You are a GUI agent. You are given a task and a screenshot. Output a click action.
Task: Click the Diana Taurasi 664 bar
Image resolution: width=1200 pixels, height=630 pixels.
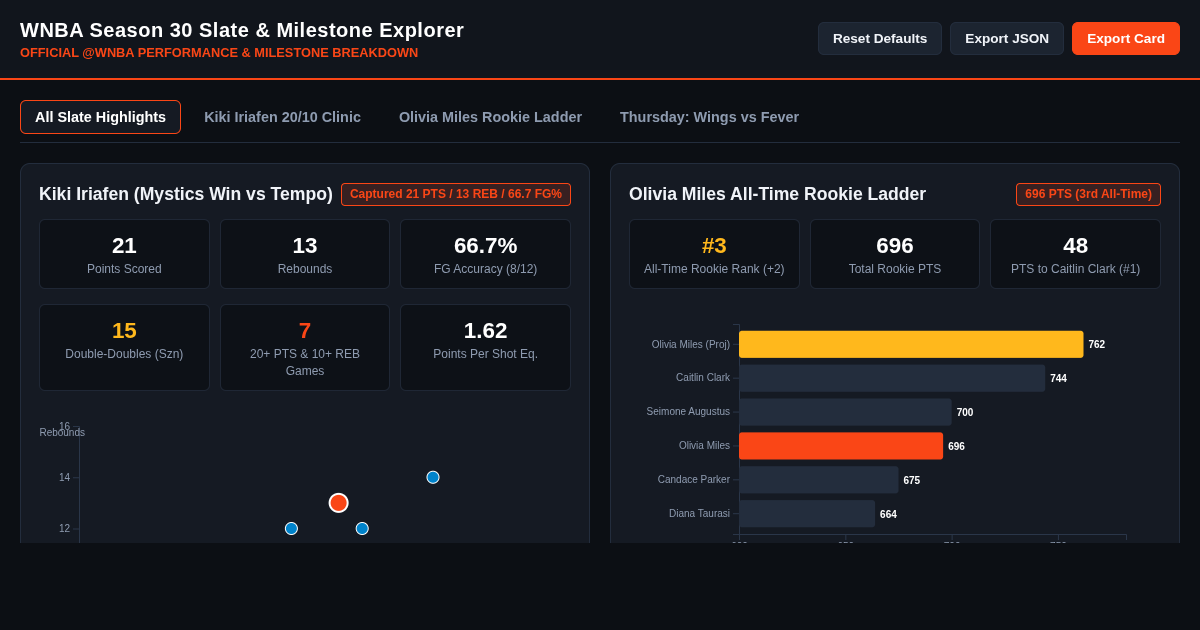tap(807, 514)
